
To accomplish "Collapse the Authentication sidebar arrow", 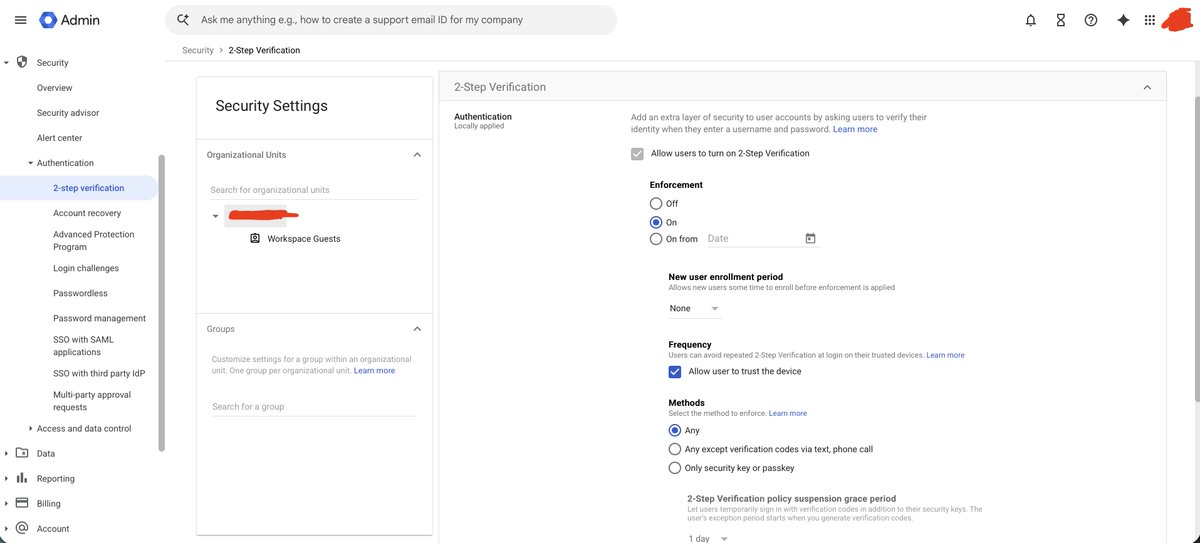I will (30, 163).
